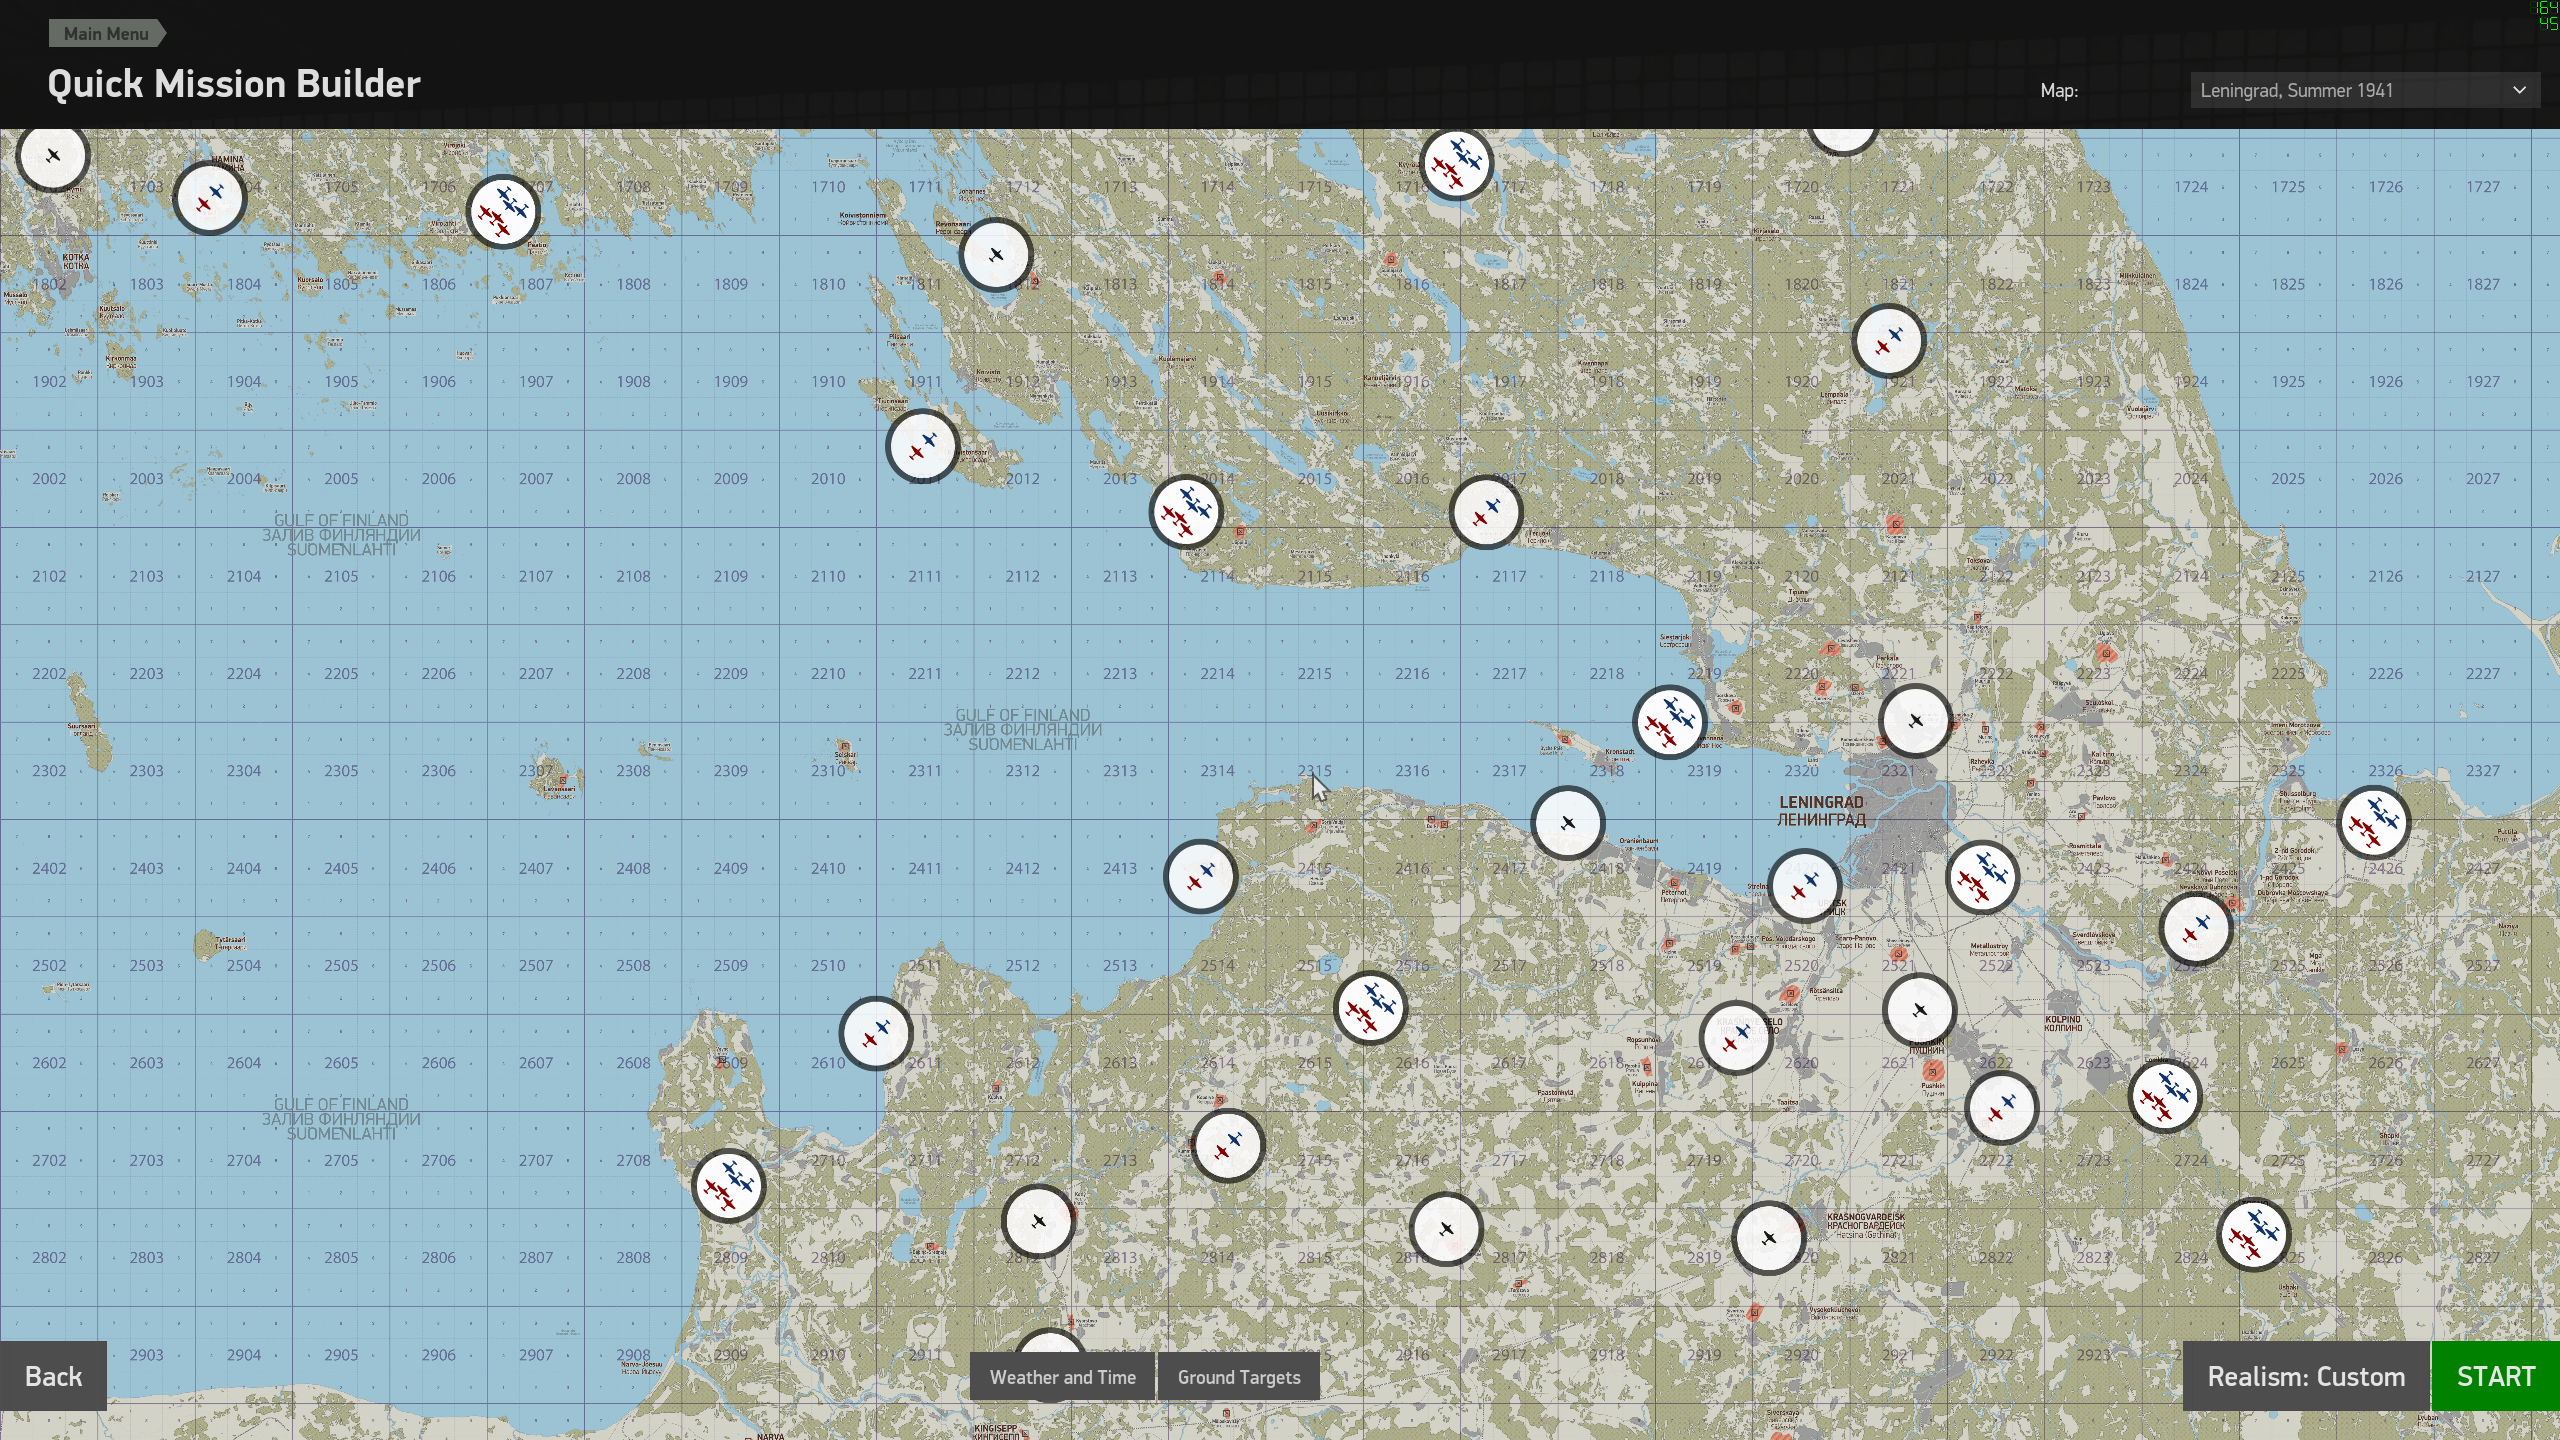Select large dogfight icon near grid 2809

pos(729,1185)
